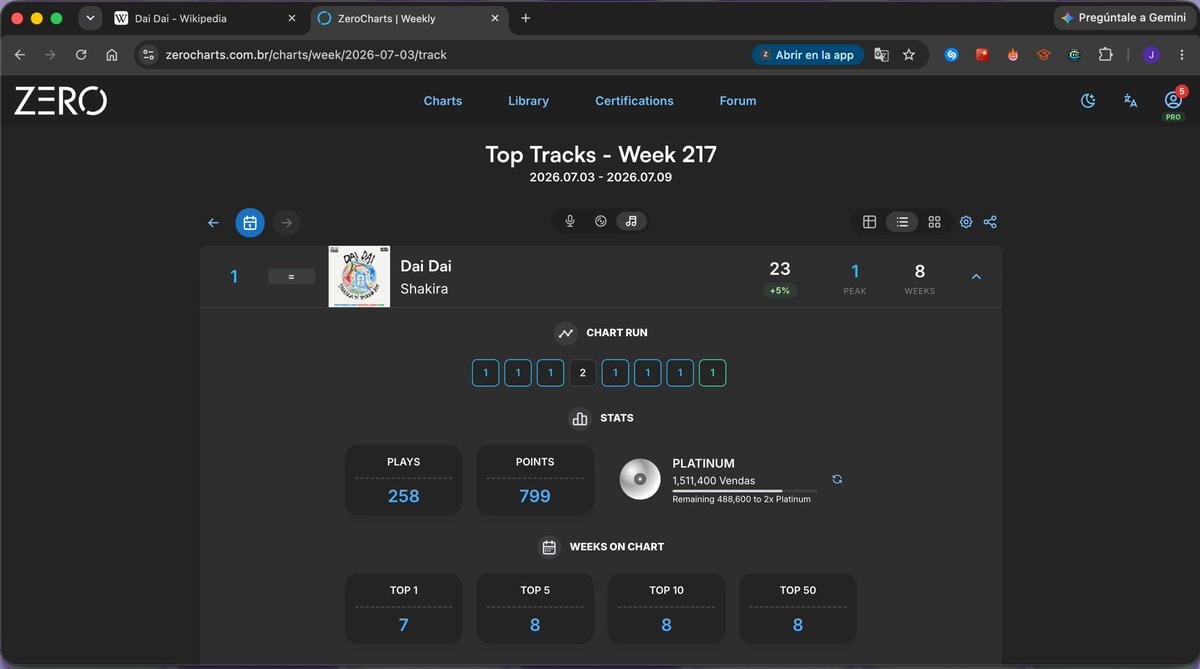Click the TOP 10 weeks card
1200x669 pixels.
pos(666,608)
